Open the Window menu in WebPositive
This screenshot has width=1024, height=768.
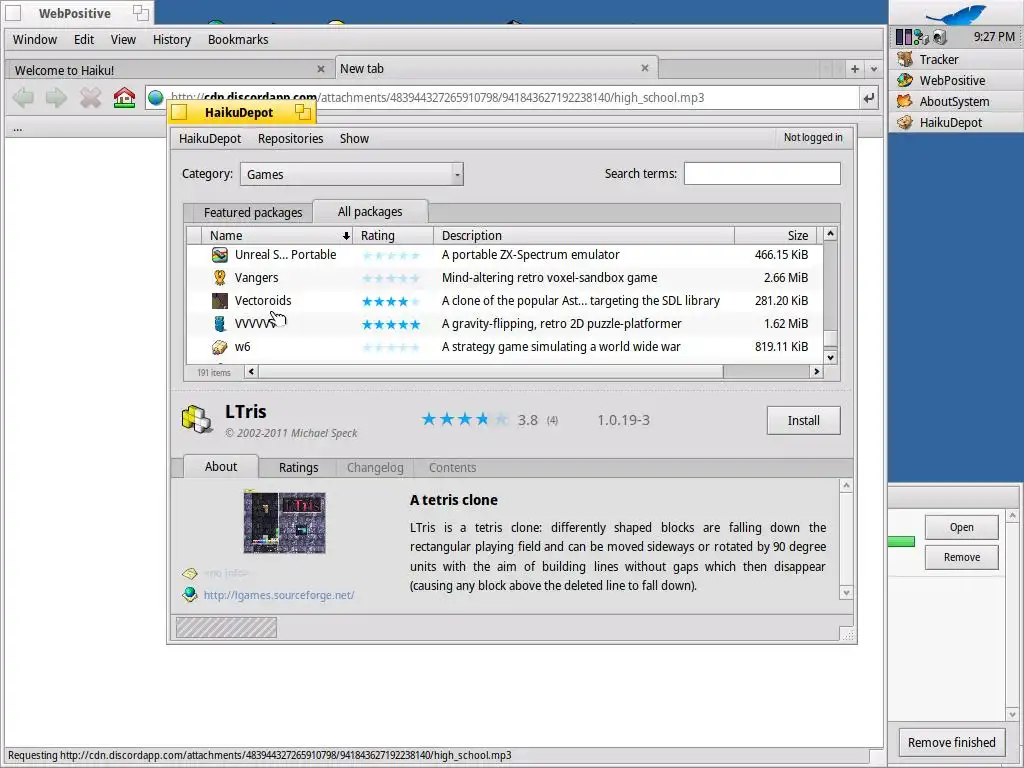35,39
